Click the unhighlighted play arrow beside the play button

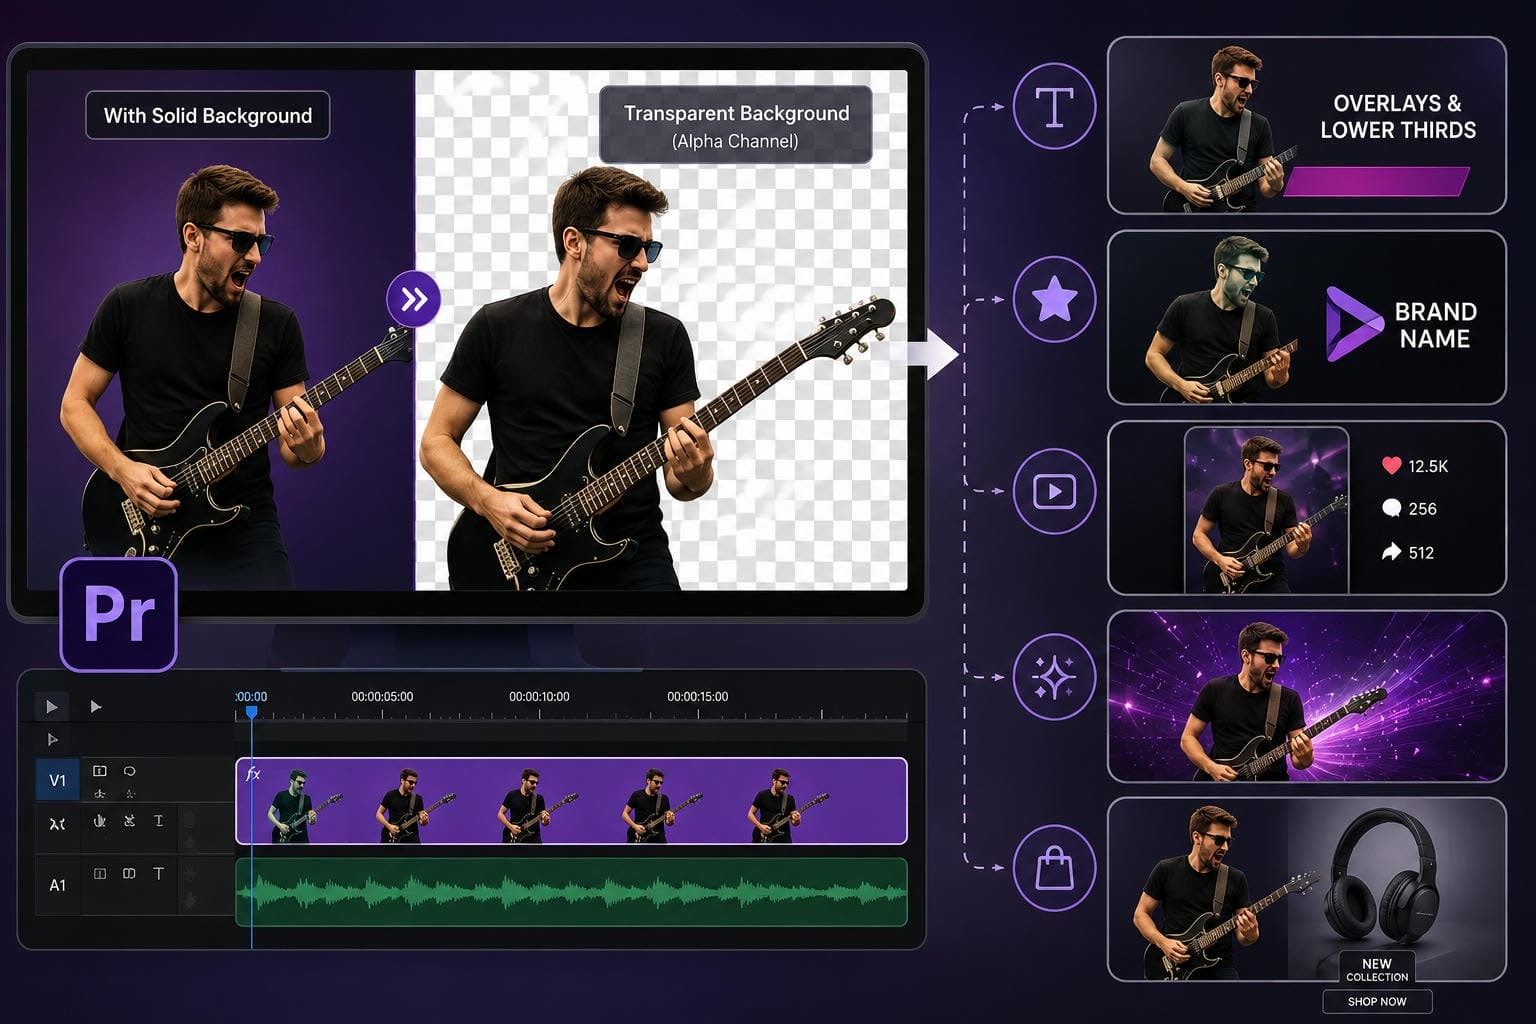point(95,707)
